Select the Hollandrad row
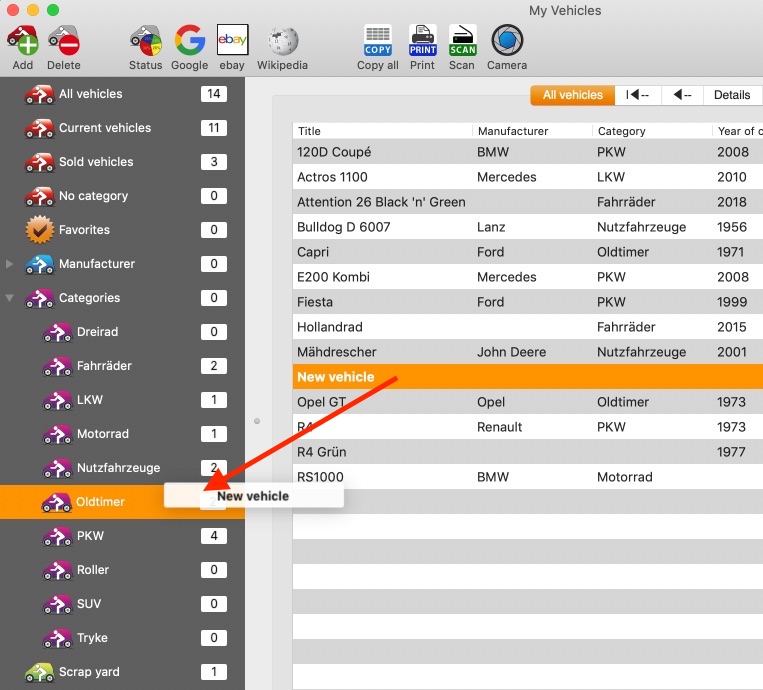763x690 pixels. click(528, 327)
